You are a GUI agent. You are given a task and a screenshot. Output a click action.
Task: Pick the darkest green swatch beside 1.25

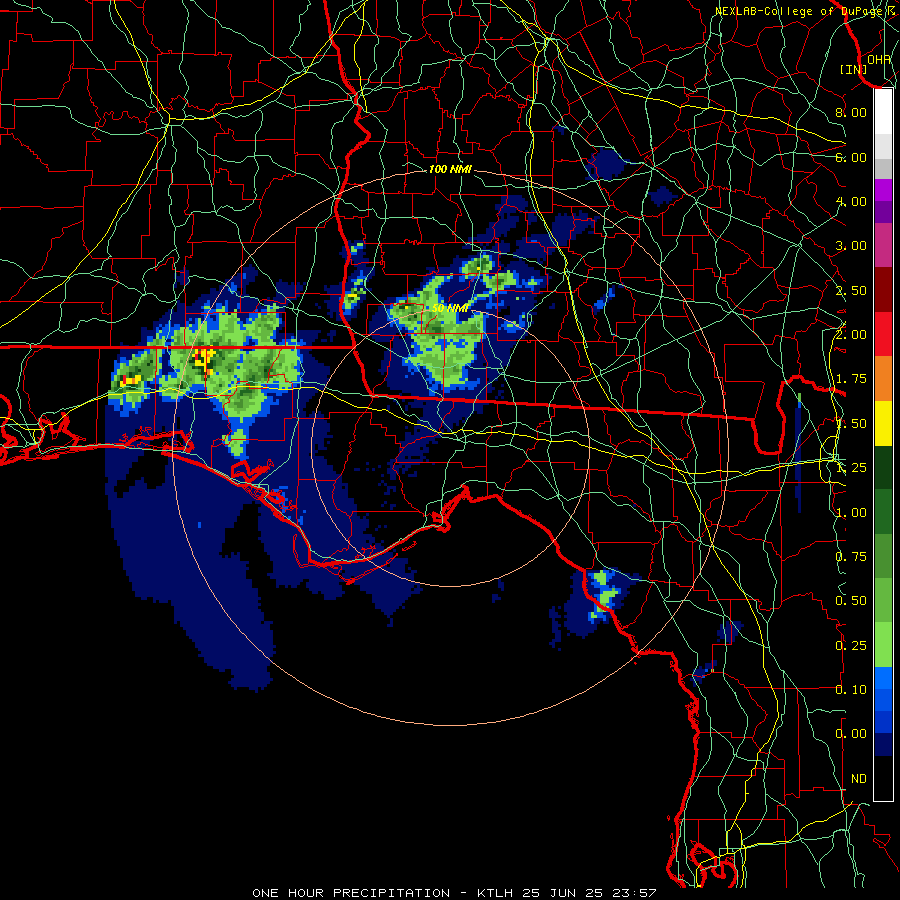click(x=883, y=467)
